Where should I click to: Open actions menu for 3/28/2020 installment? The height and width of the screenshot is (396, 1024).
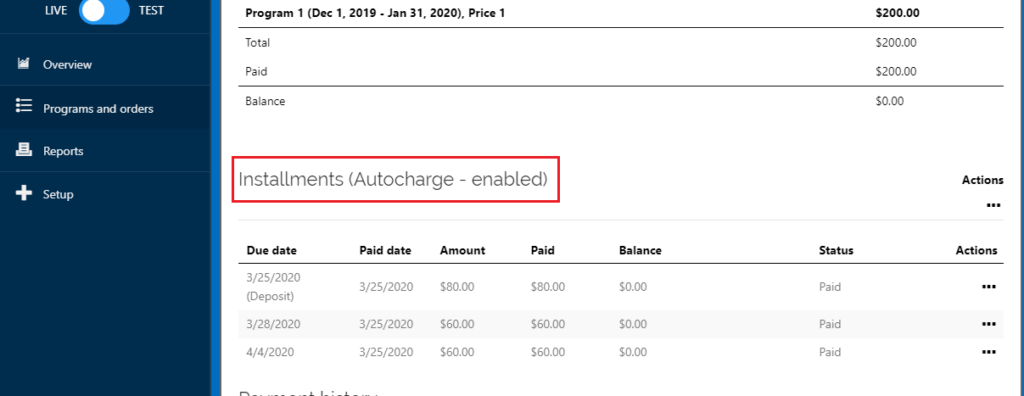[989, 324]
